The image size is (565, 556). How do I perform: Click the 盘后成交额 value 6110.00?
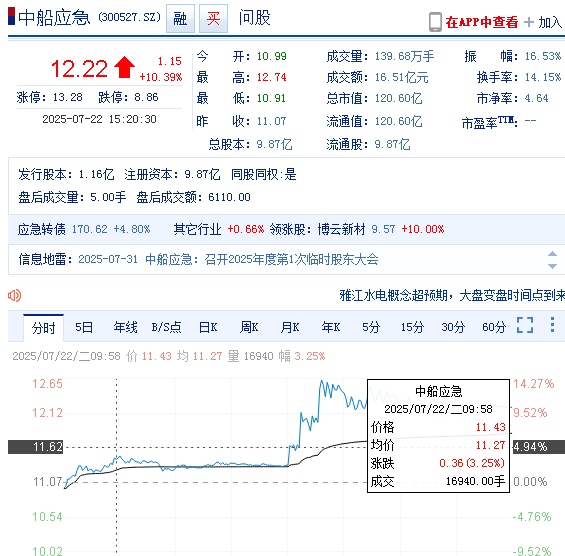pos(229,197)
